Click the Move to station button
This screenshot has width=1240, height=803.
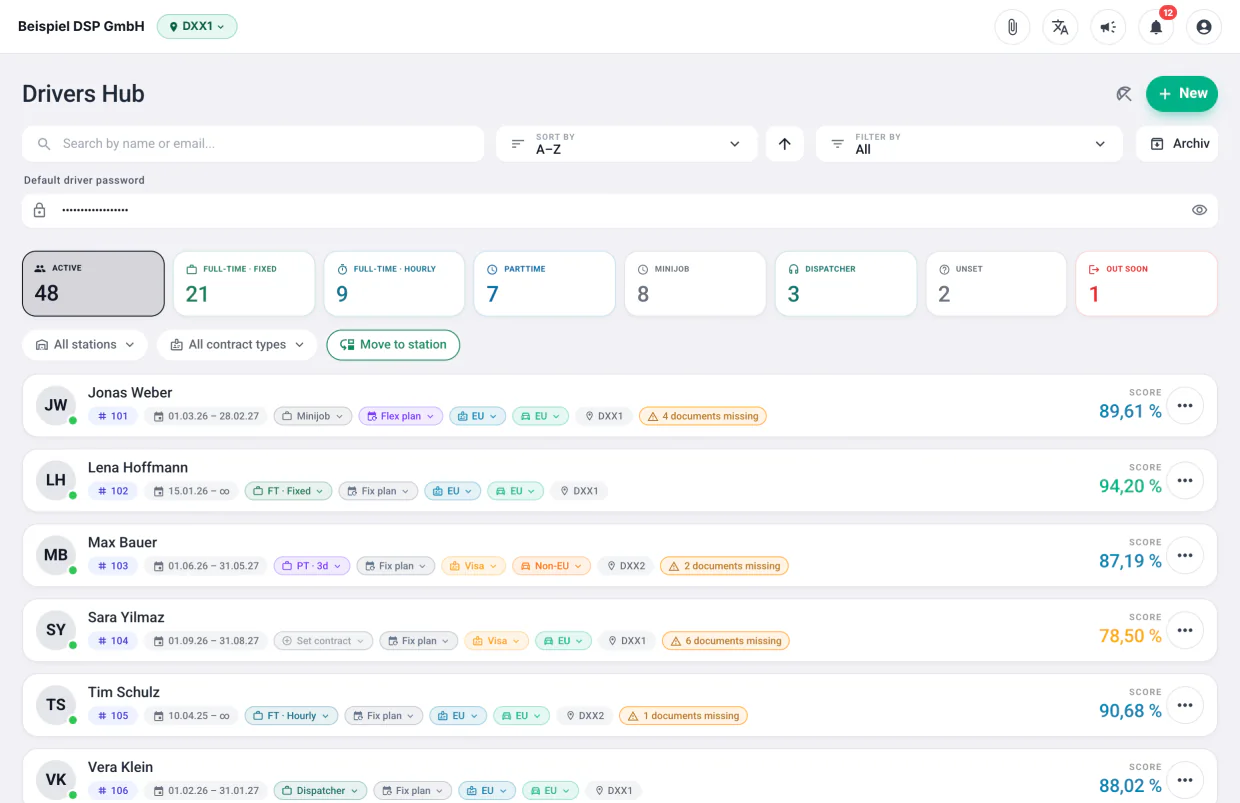(393, 345)
